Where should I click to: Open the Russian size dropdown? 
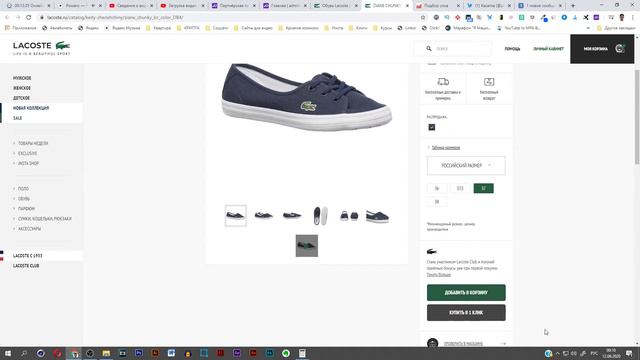click(x=466, y=165)
